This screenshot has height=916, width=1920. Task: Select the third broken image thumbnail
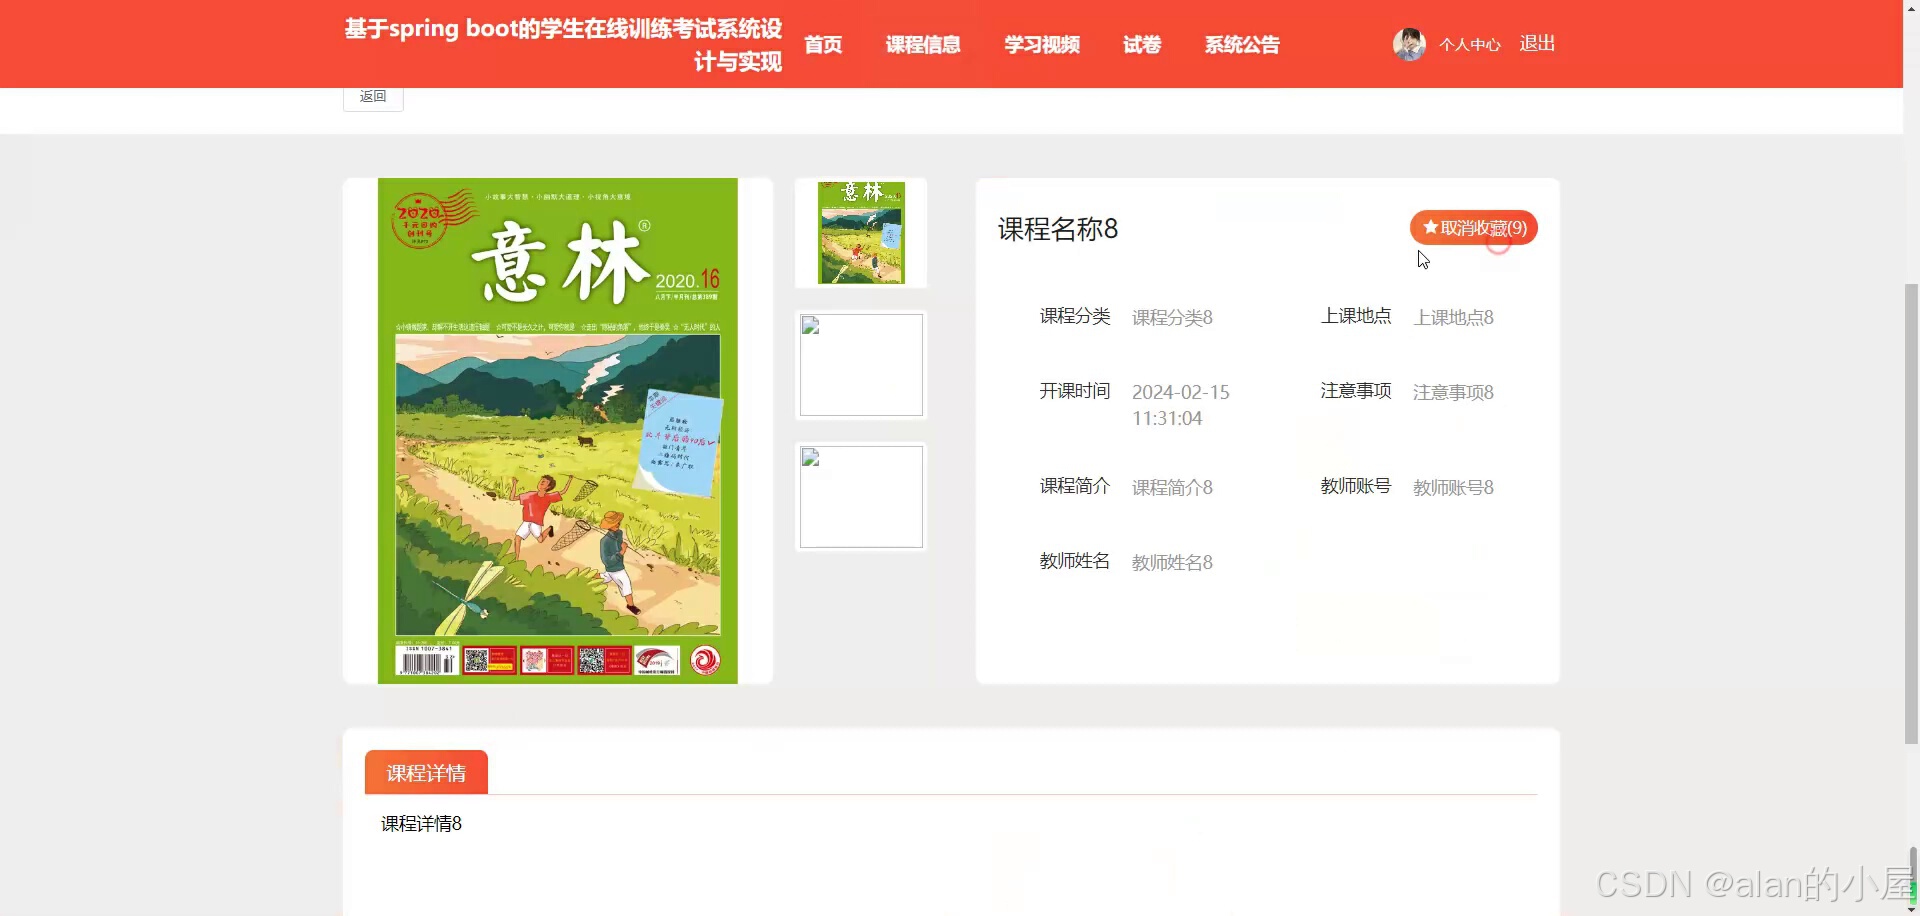click(x=861, y=497)
